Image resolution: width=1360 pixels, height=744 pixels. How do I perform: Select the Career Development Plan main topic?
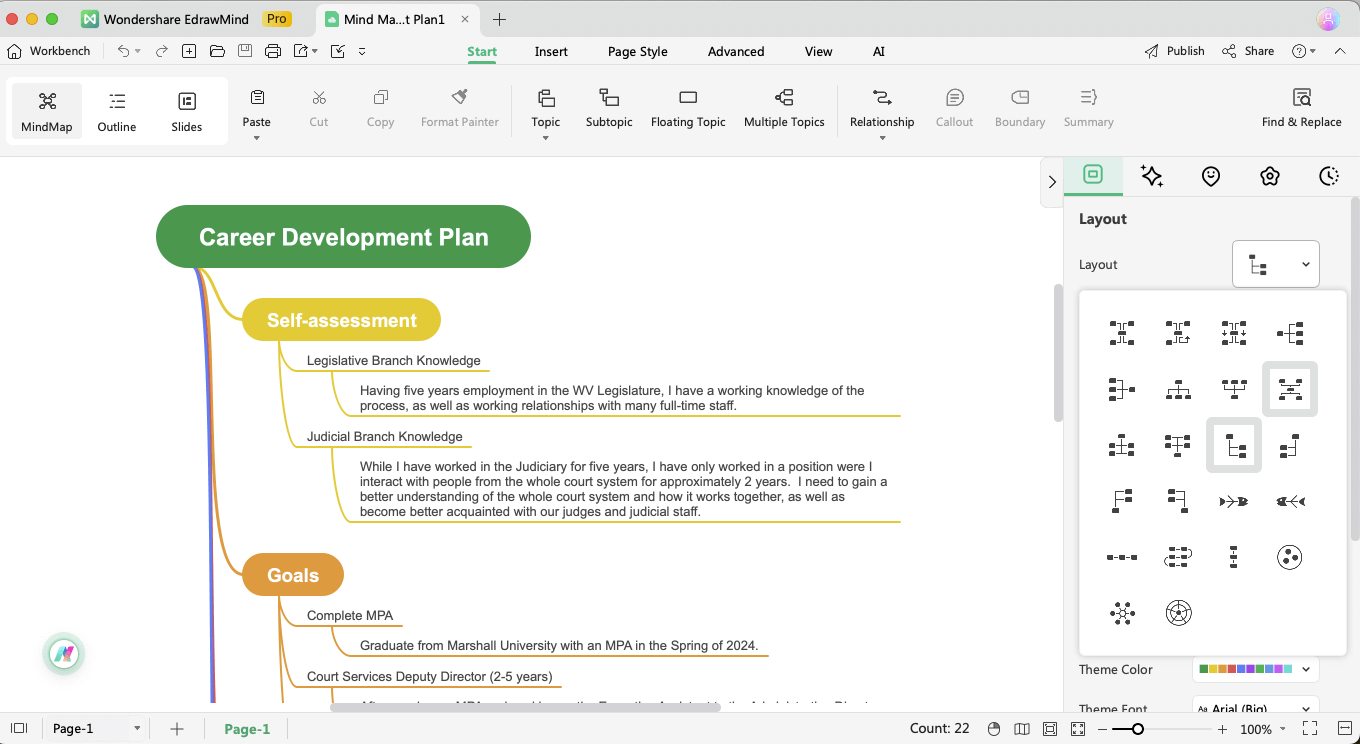[x=343, y=237]
